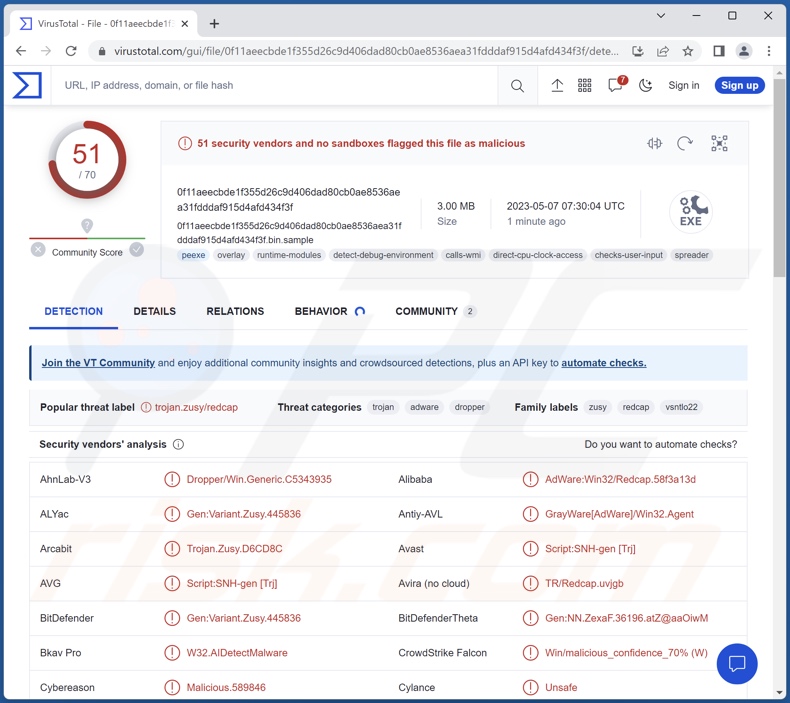This screenshot has width=790, height=703.
Task: Switch to the DETAILS tab
Action: pos(154,311)
